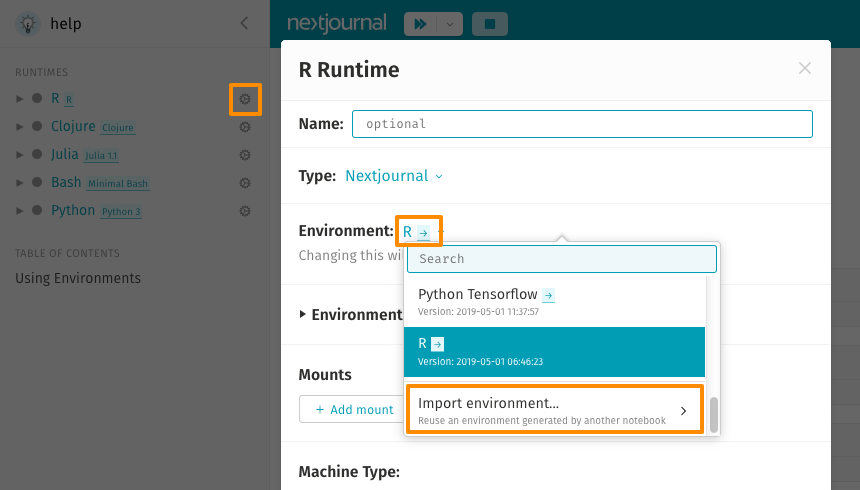Open Python Tensorflow arrow link icon
The height and width of the screenshot is (490, 860).
(x=548, y=296)
